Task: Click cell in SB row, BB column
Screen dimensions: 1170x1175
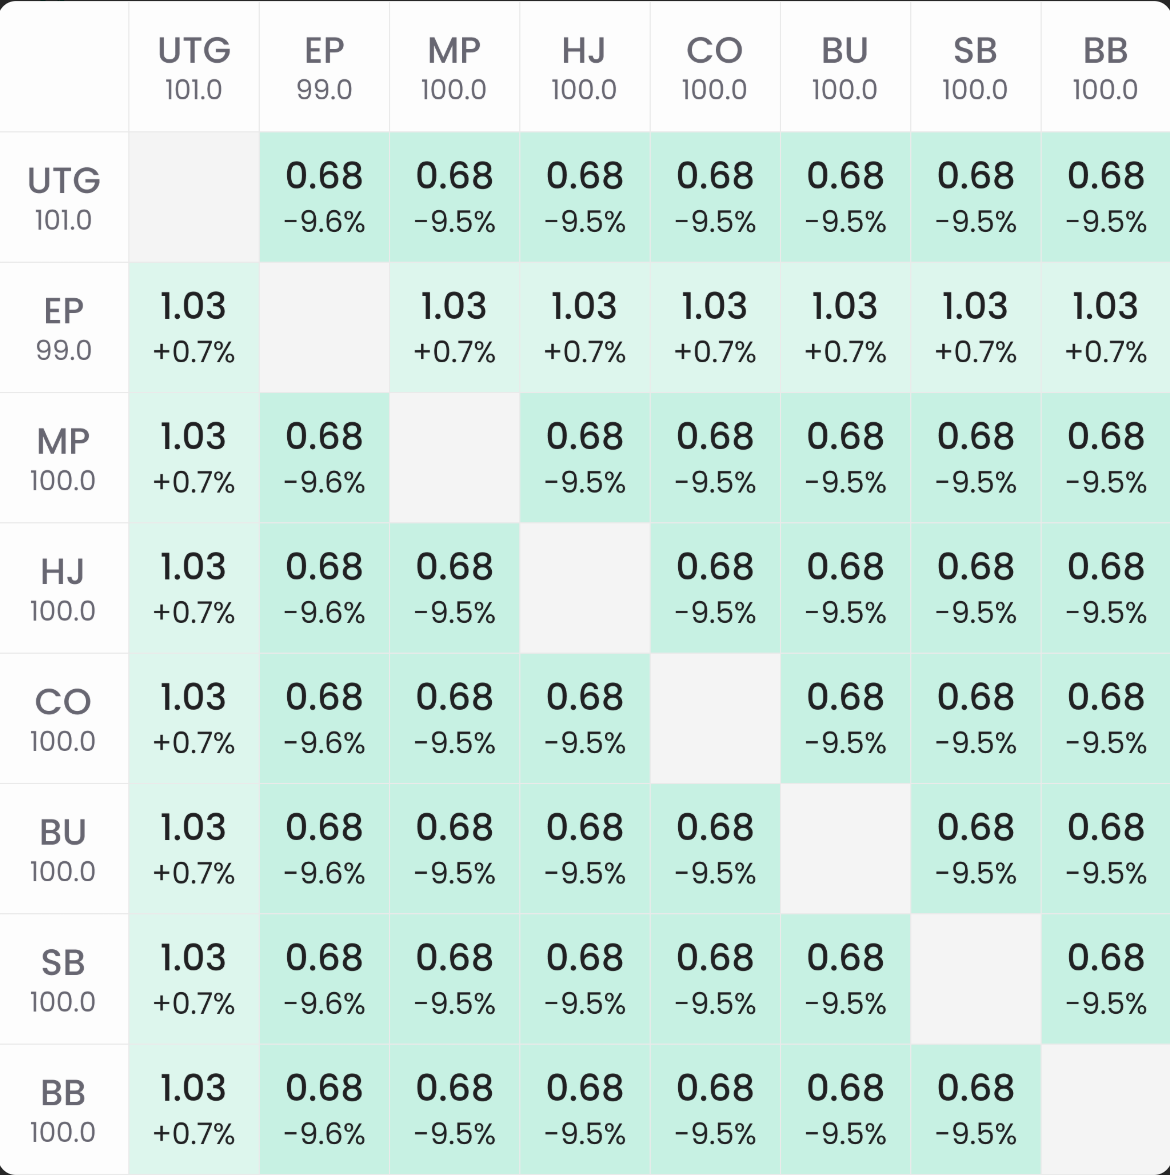Action: [x=1105, y=979]
